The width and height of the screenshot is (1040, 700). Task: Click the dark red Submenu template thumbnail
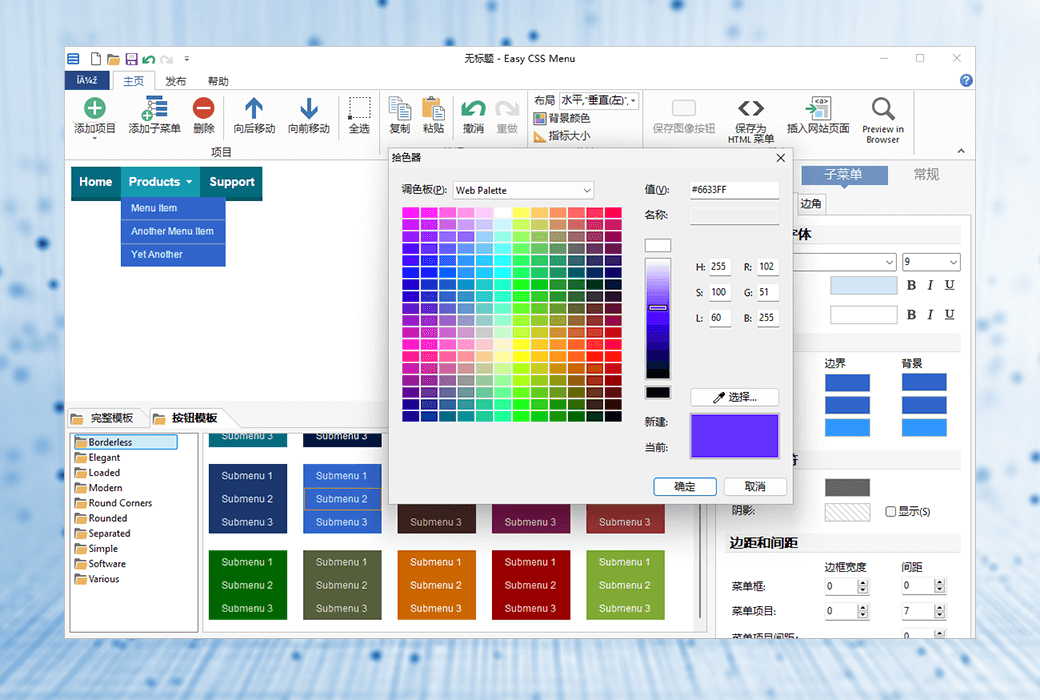coord(531,585)
